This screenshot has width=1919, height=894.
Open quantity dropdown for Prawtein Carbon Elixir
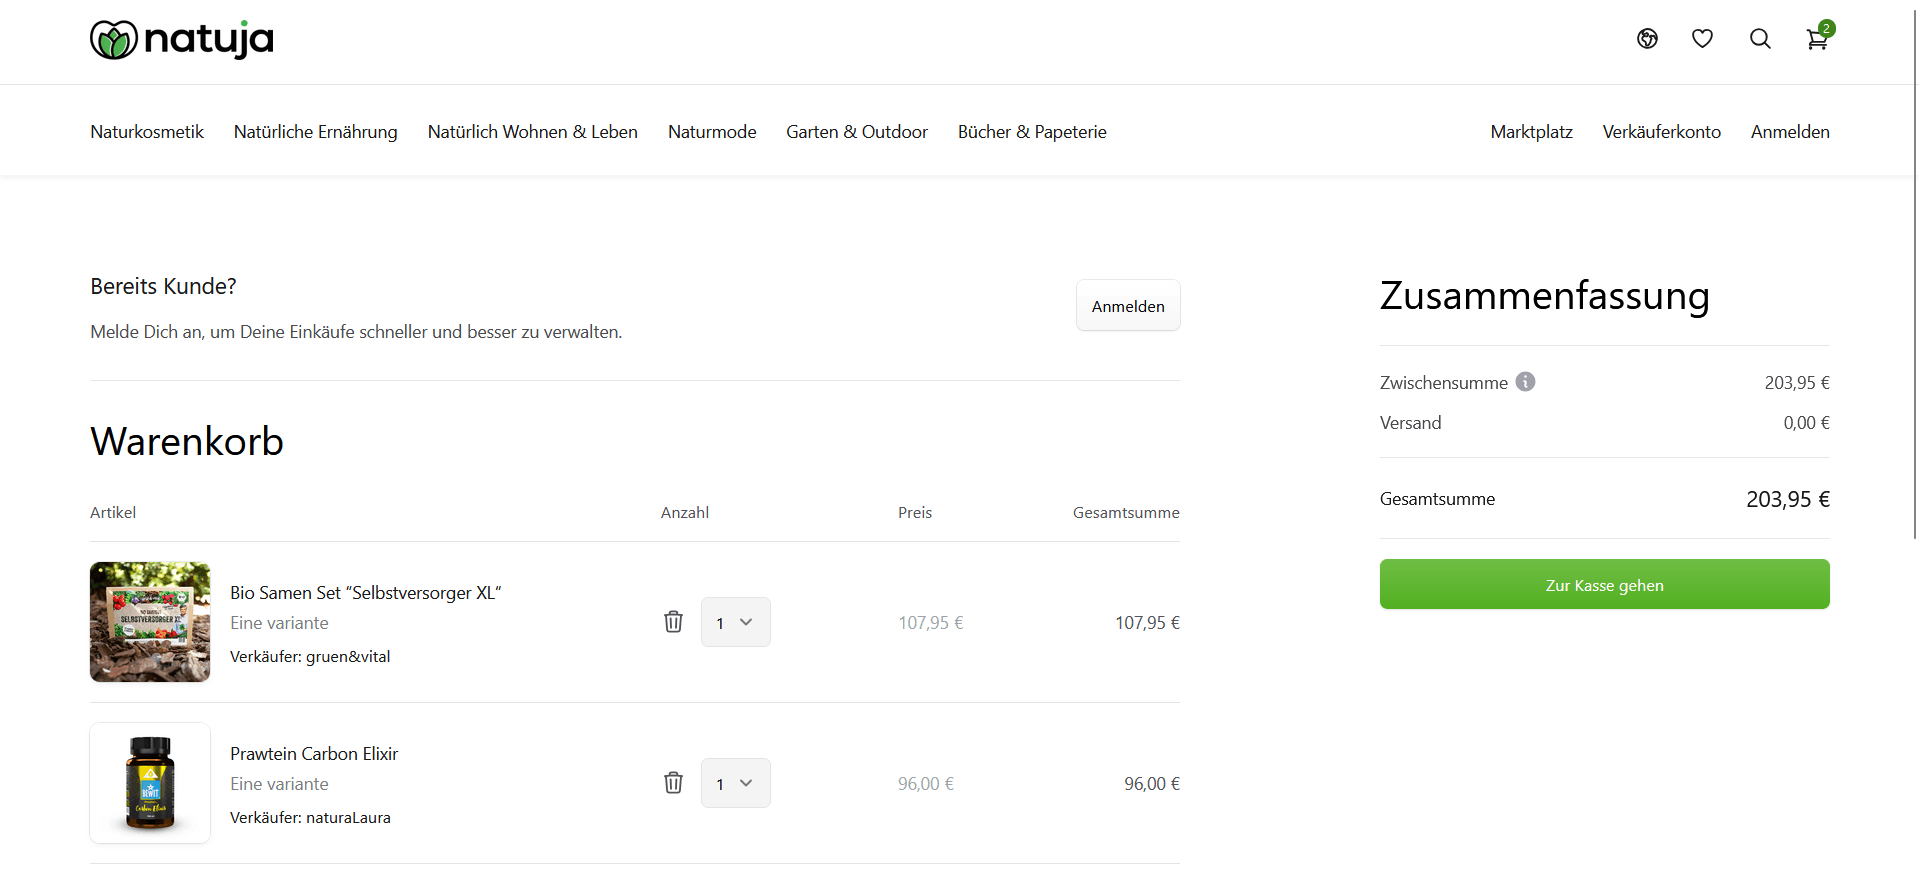click(x=736, y=783)
